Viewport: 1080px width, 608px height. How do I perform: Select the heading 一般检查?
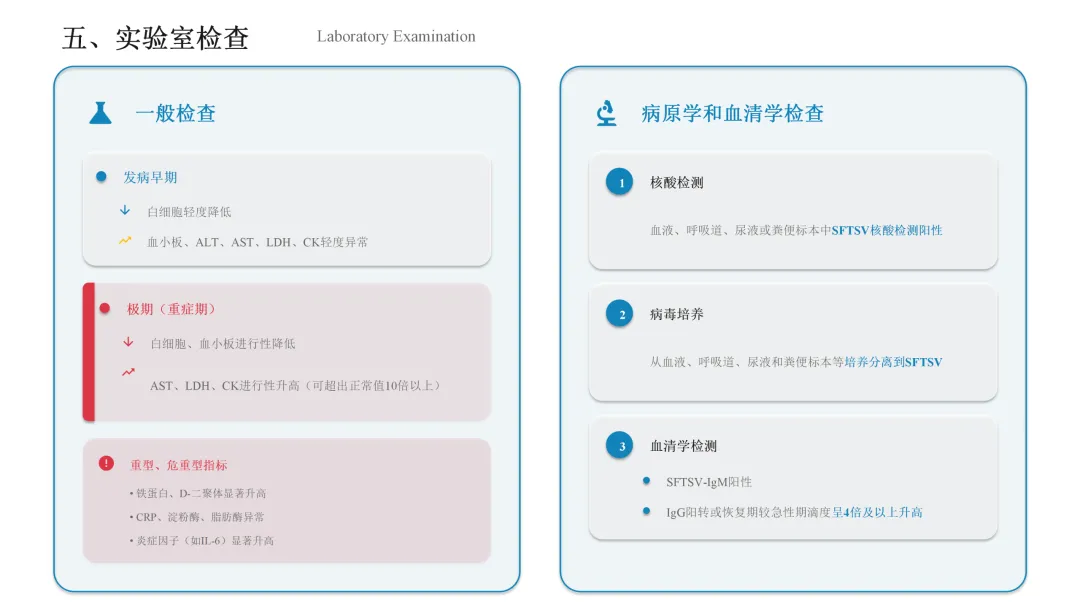[176, 114]
